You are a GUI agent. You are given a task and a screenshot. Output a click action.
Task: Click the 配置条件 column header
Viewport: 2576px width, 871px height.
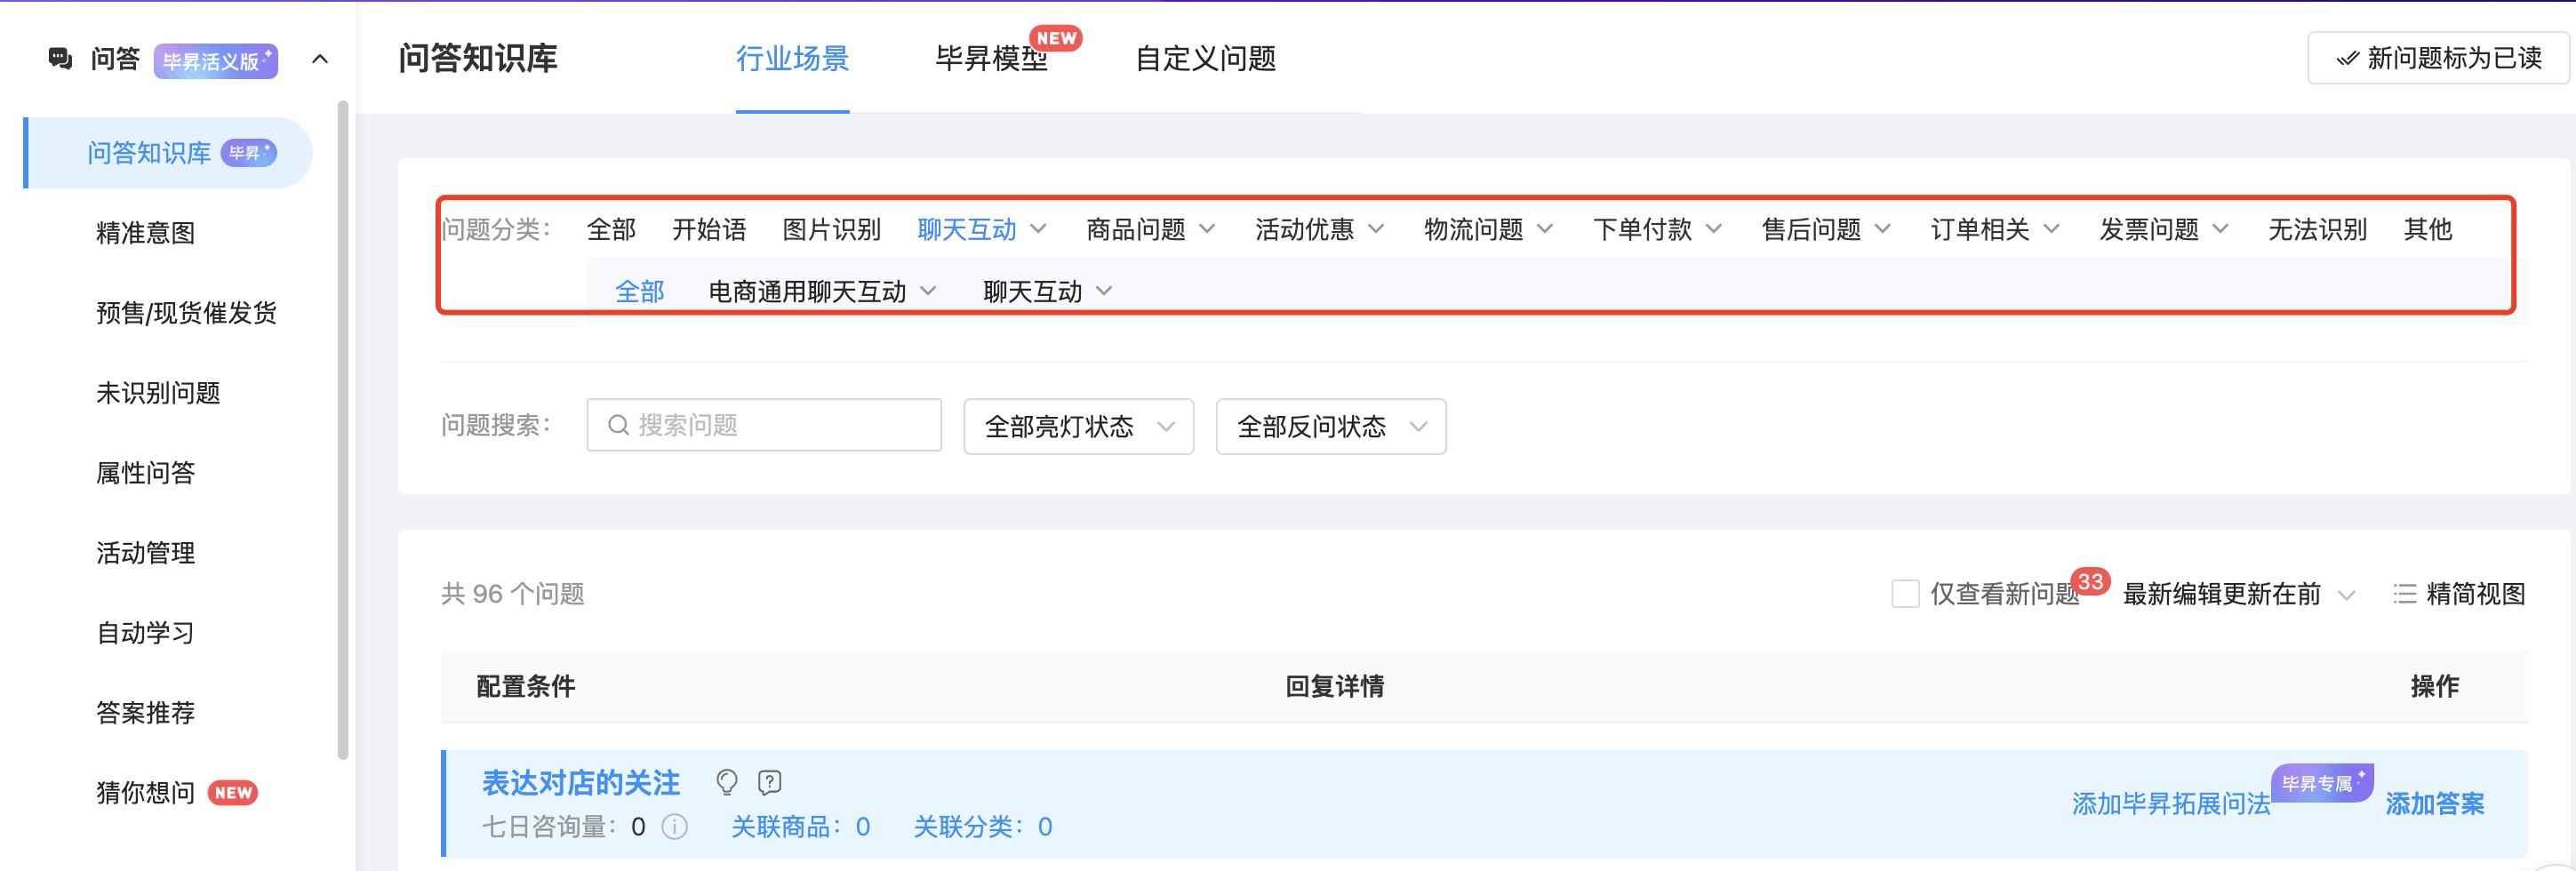pyautogui.click(x=526, y=687)
